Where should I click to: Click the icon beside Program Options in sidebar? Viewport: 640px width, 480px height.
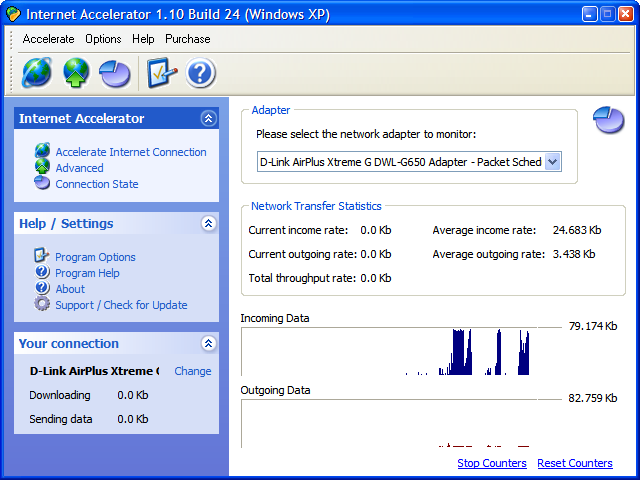pyautogui.click(x=41, y=256)
